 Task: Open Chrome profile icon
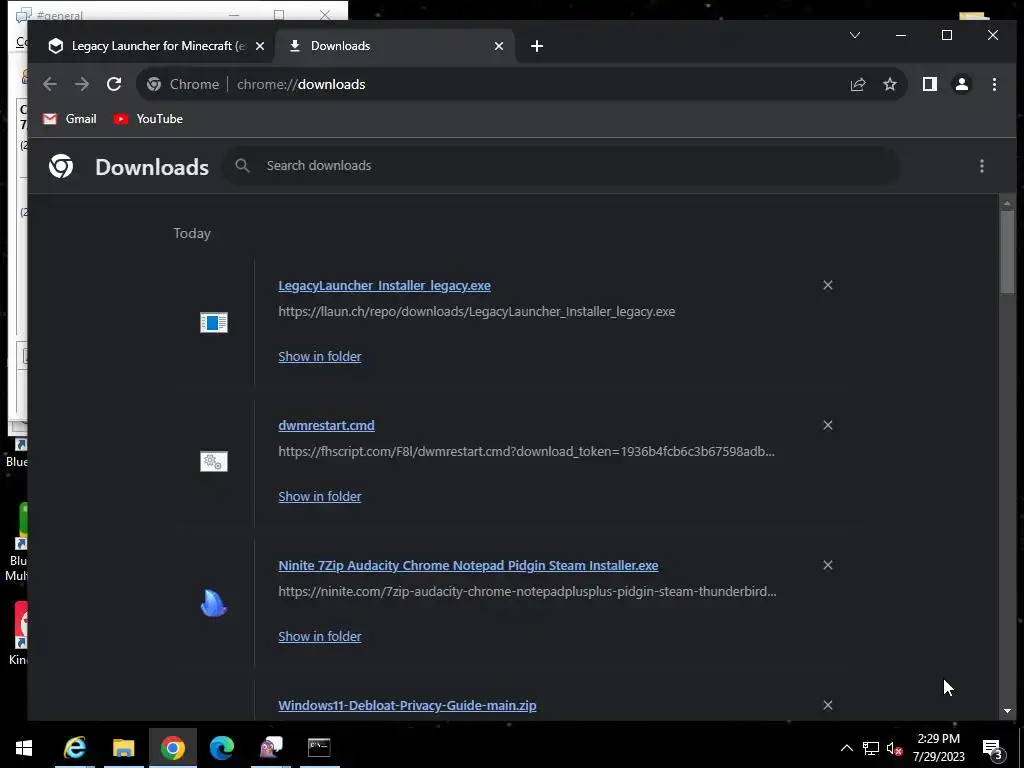(x=962, y=84)
